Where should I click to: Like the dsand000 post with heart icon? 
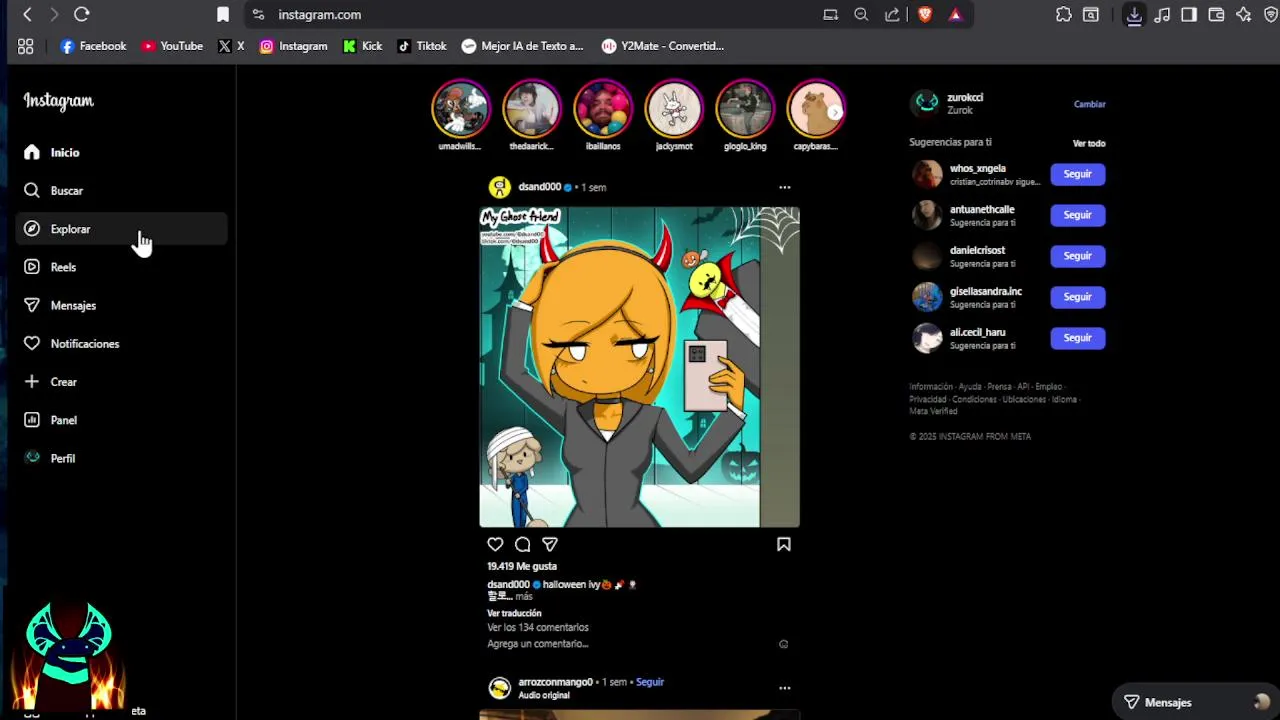(495, 544)
